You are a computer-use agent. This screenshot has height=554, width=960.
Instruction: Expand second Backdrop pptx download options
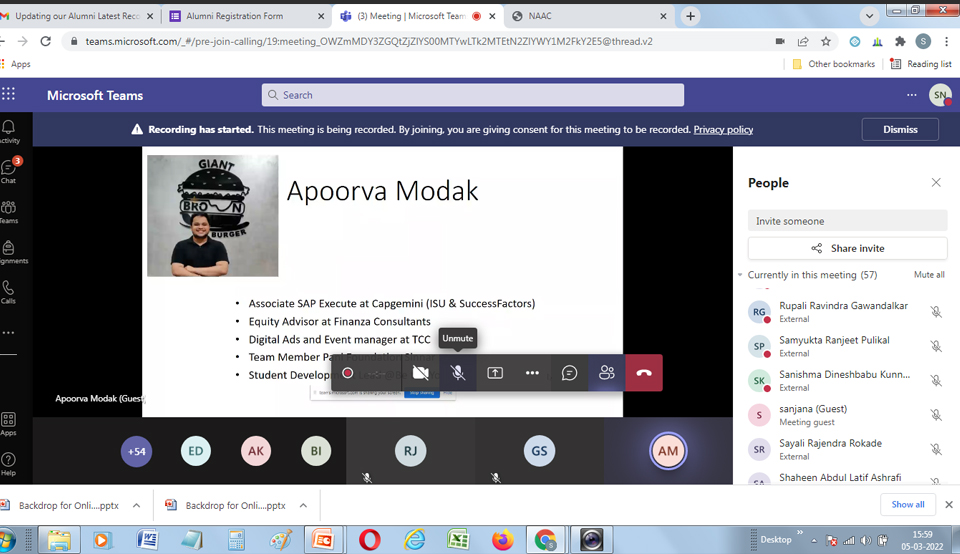coord(303,505)
